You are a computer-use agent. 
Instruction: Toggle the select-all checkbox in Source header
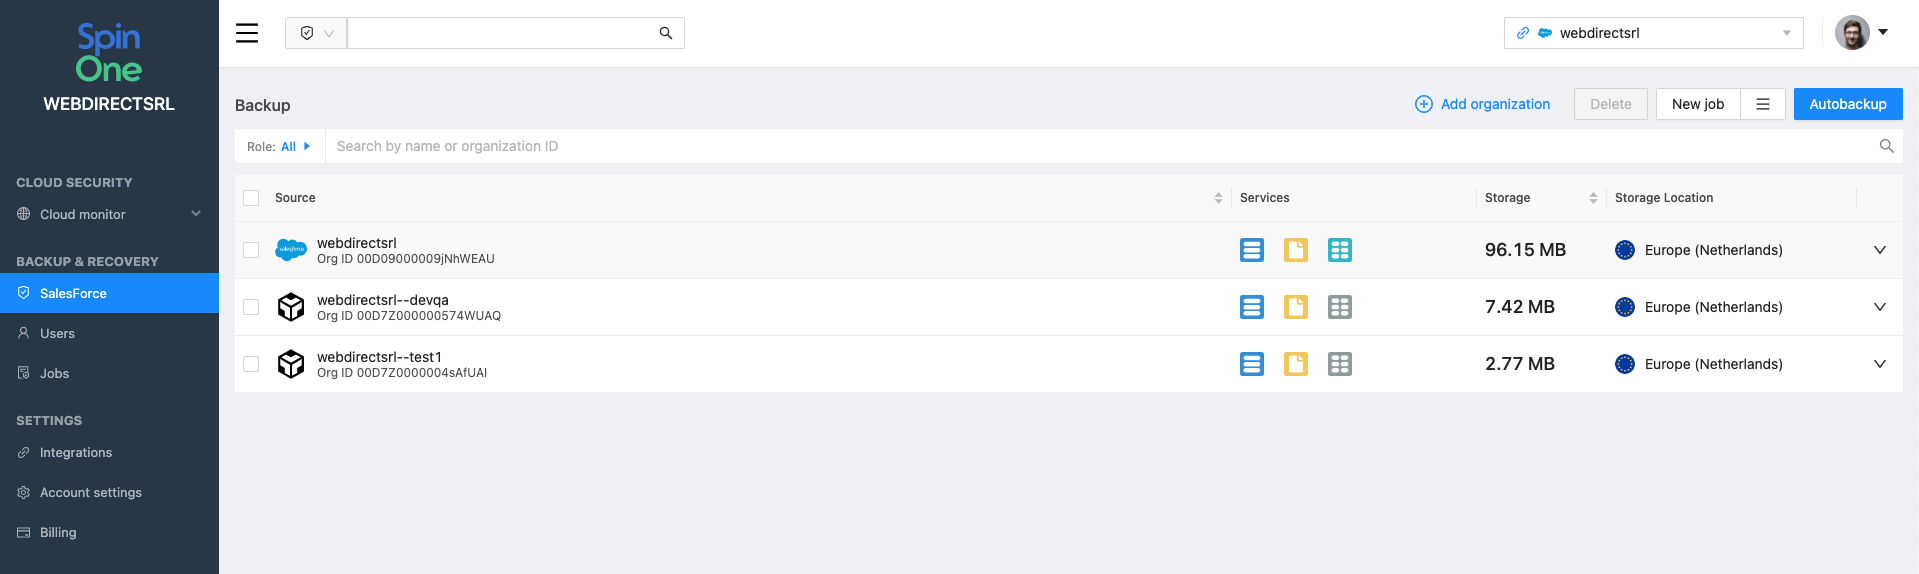(251, 198)
